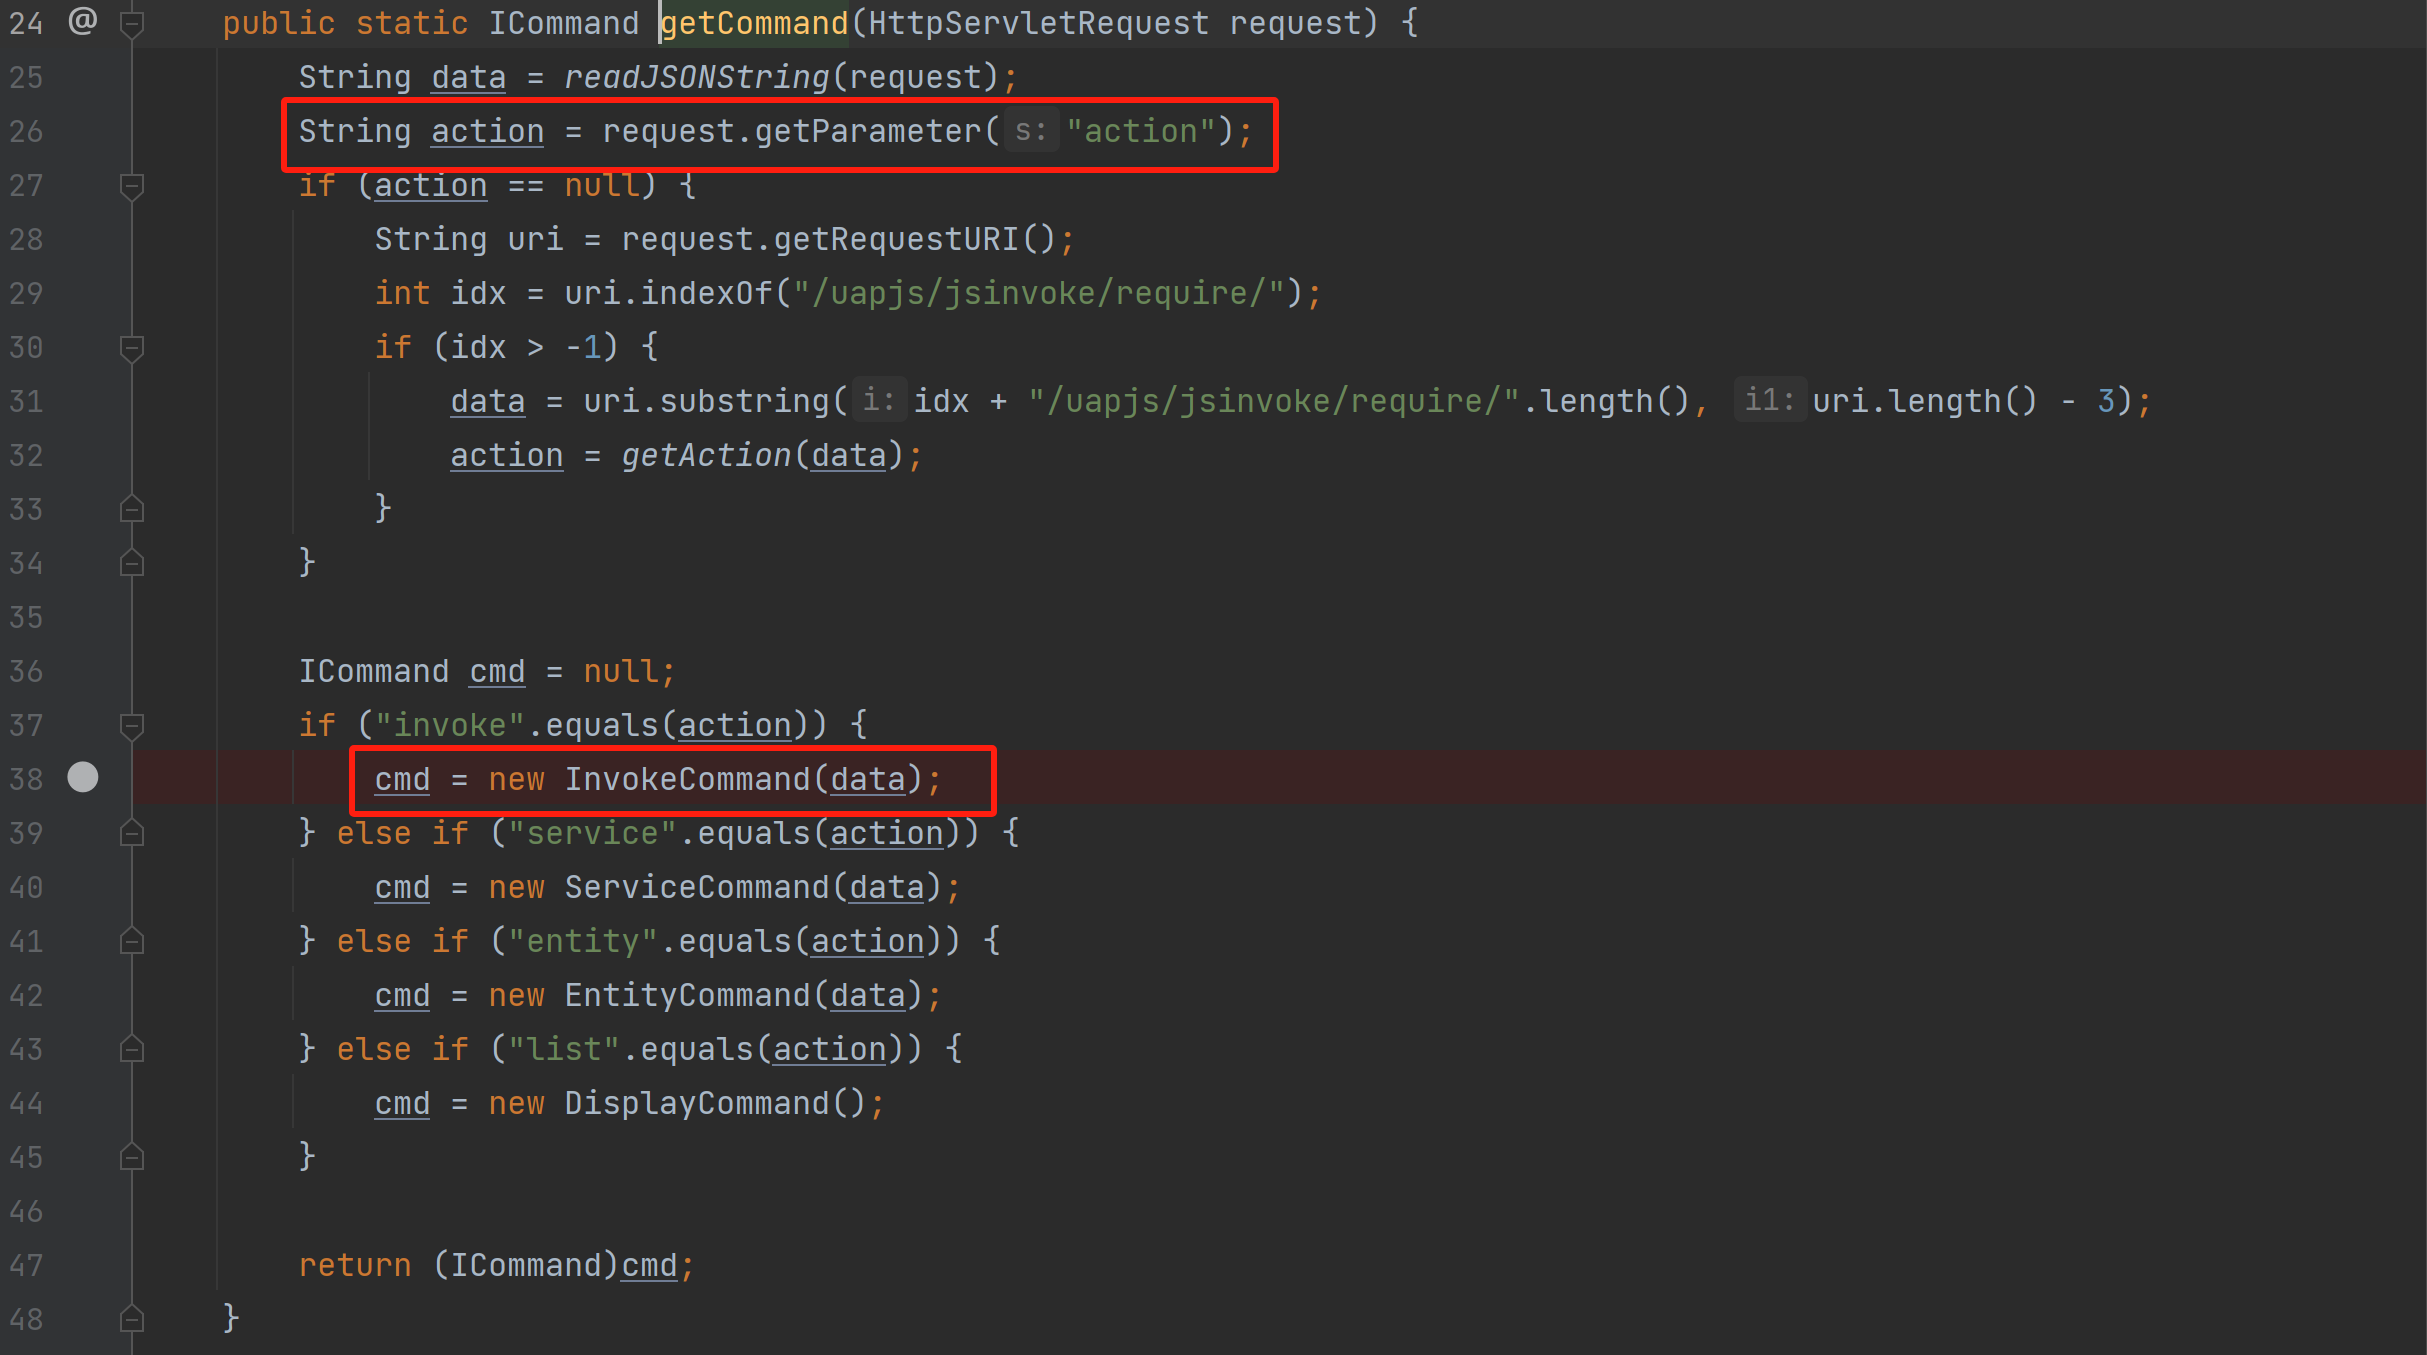
Task: Click the fold marker on line 43
Action: click(x=131, y=1049)
